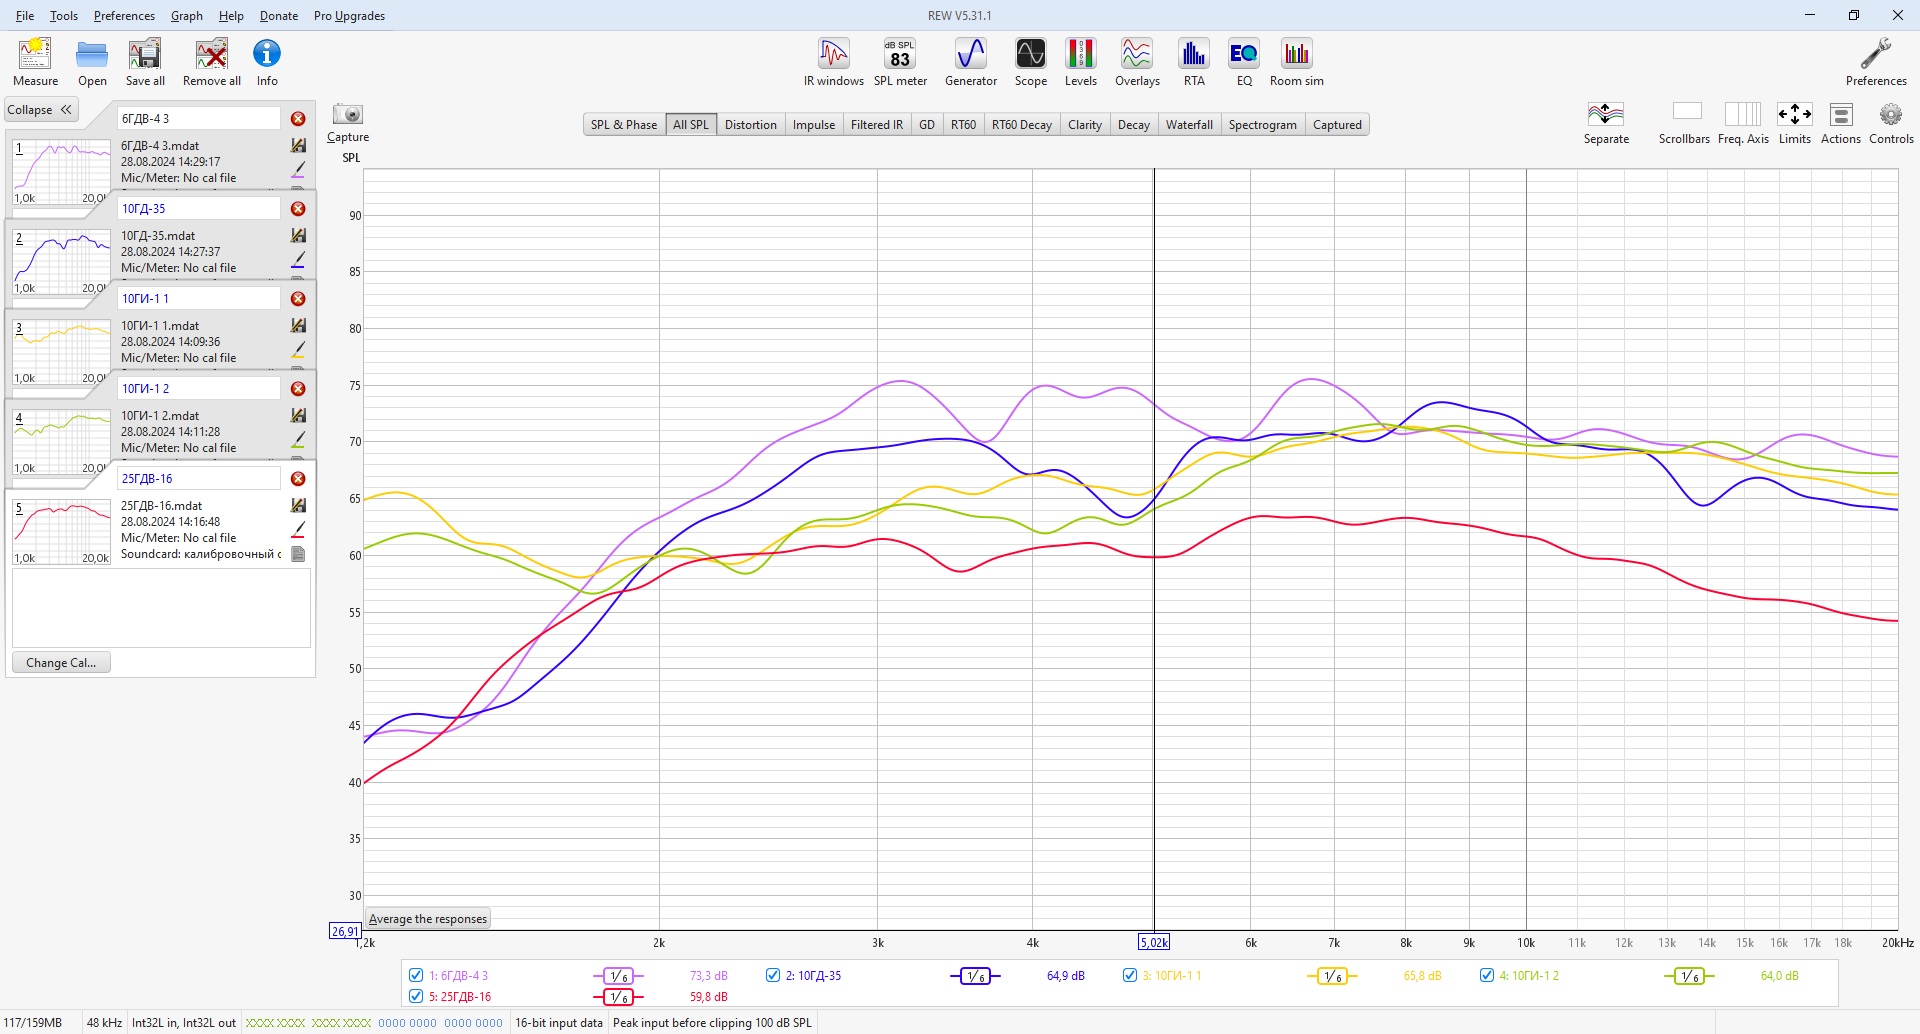Toggle graph Scrollbars
Image resolution: width=1920 pixels, height=1034 pixels.
(x=1685, y=123)
